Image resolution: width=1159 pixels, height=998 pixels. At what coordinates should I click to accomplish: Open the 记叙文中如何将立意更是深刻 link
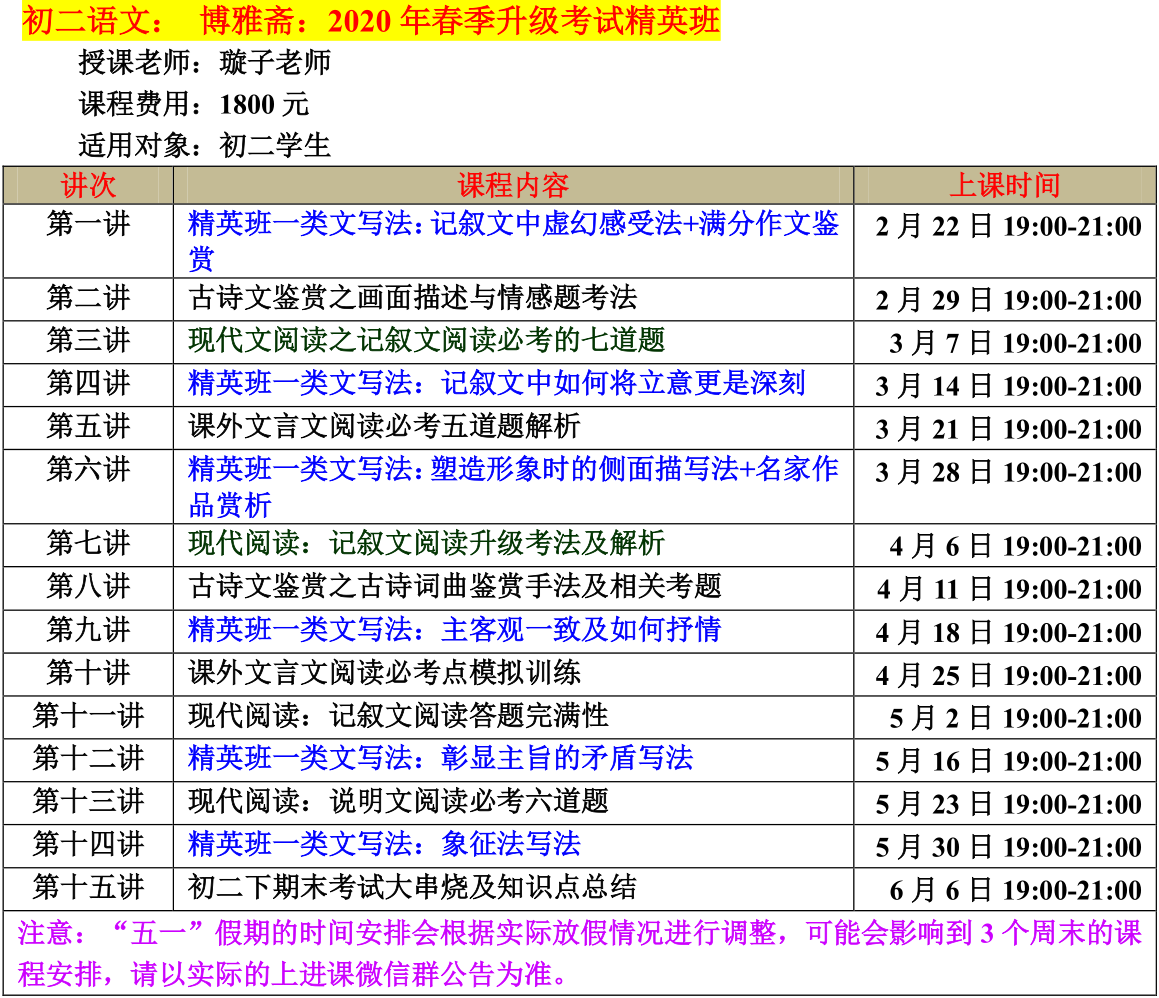pos(496,384)
